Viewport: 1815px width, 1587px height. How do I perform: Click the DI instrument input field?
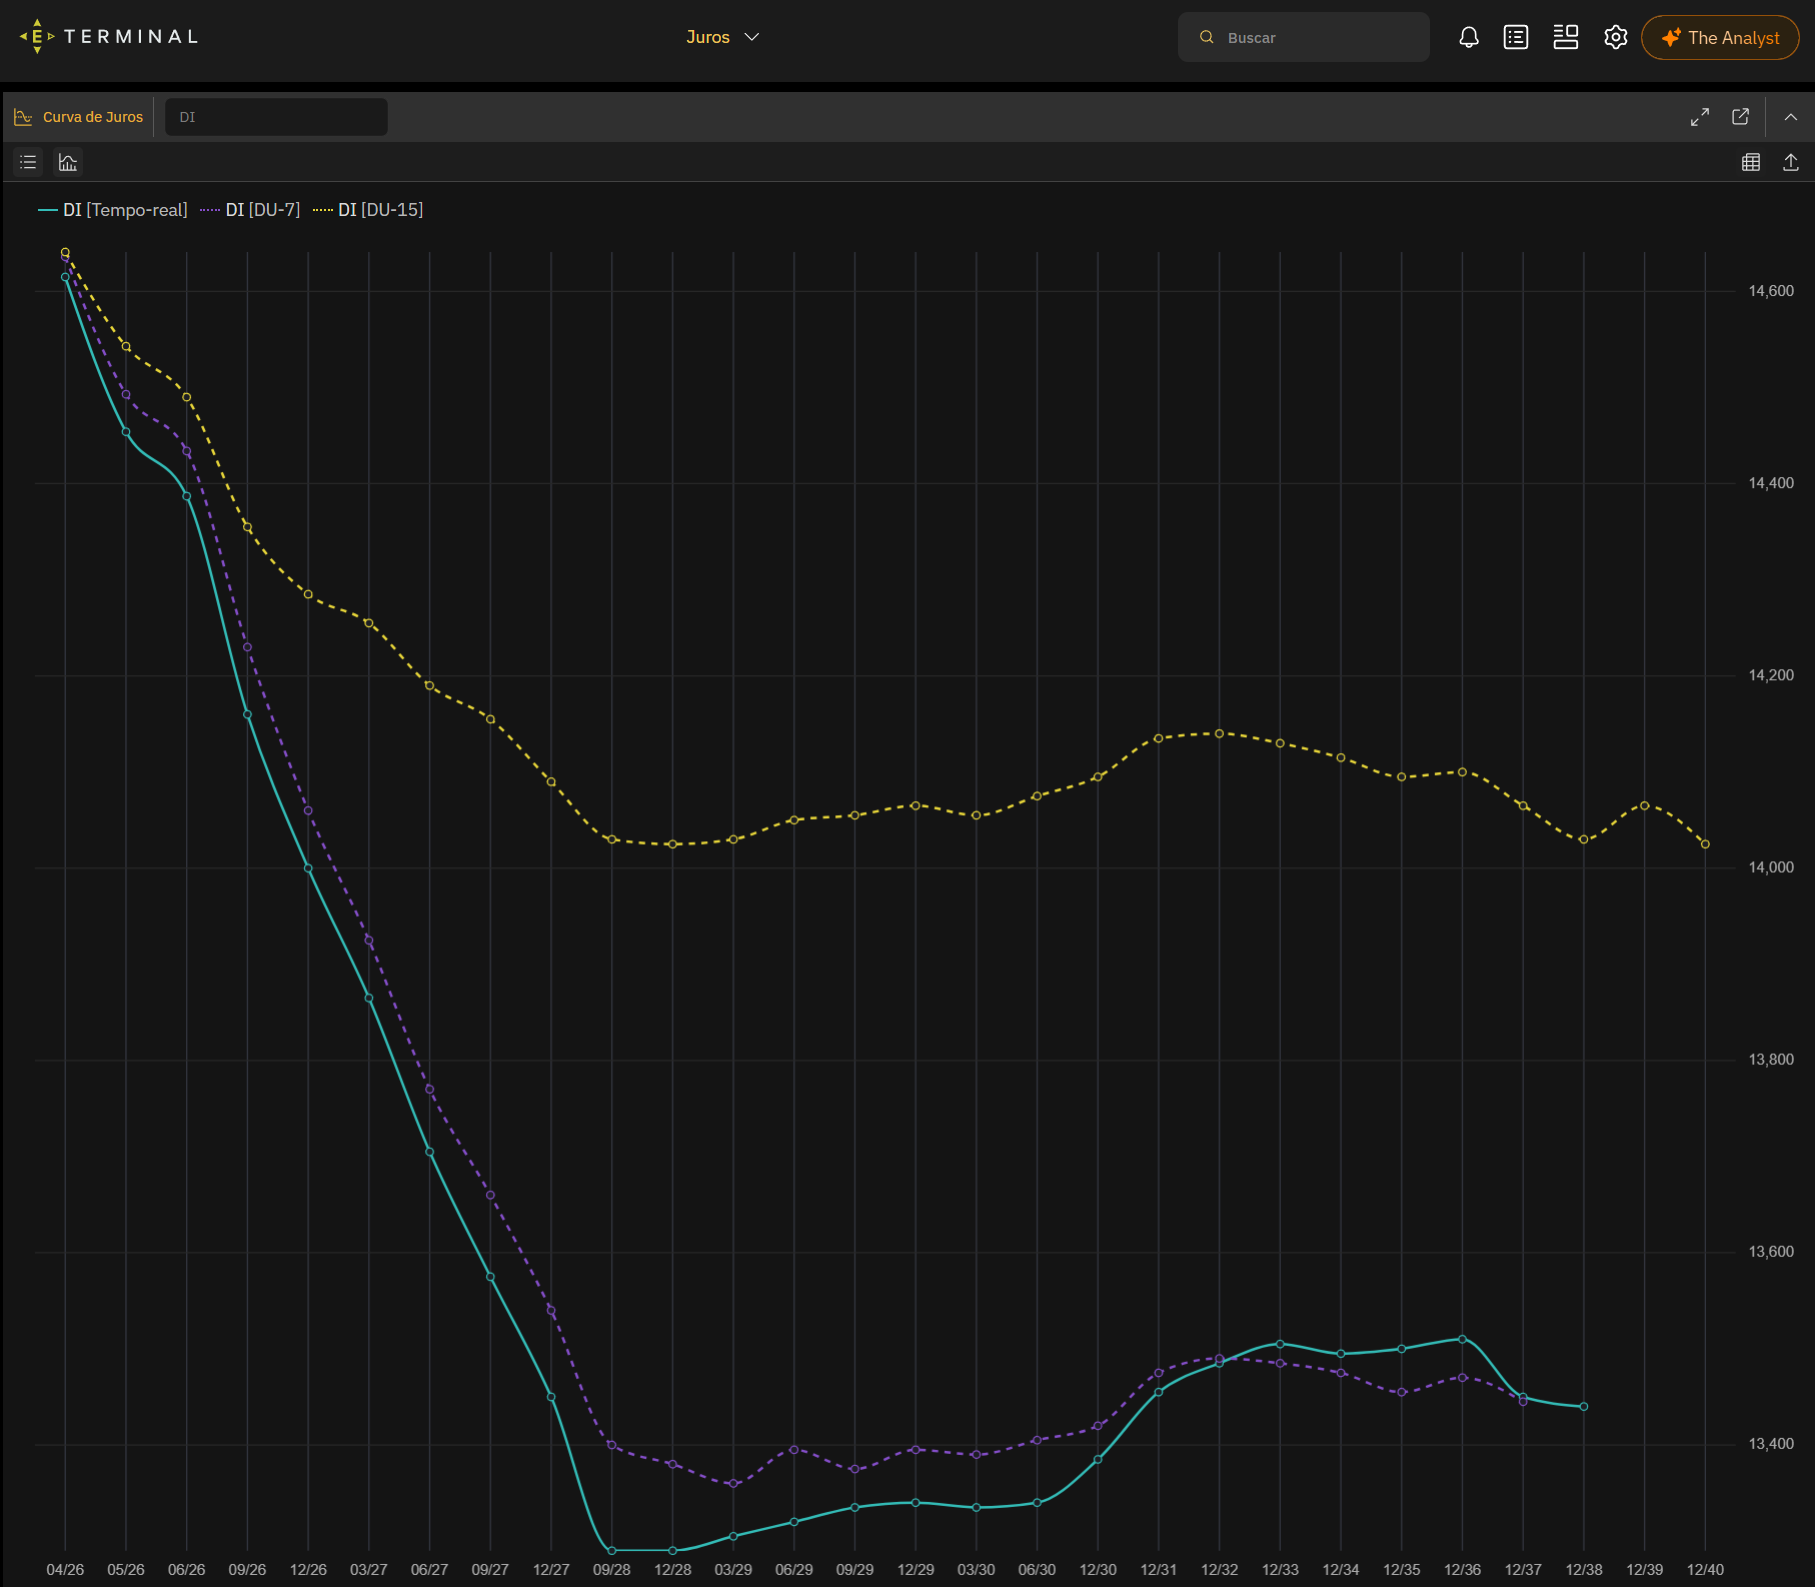coord(276,117)
